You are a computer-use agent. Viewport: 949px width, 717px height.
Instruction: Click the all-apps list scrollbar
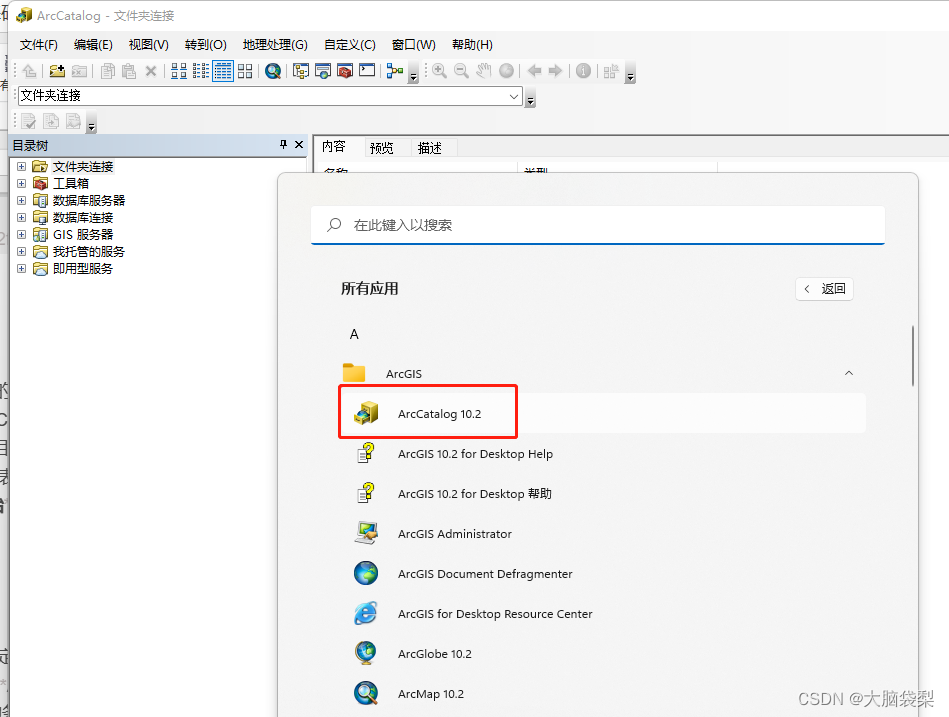pyautogui.click(x=912, y=356)
